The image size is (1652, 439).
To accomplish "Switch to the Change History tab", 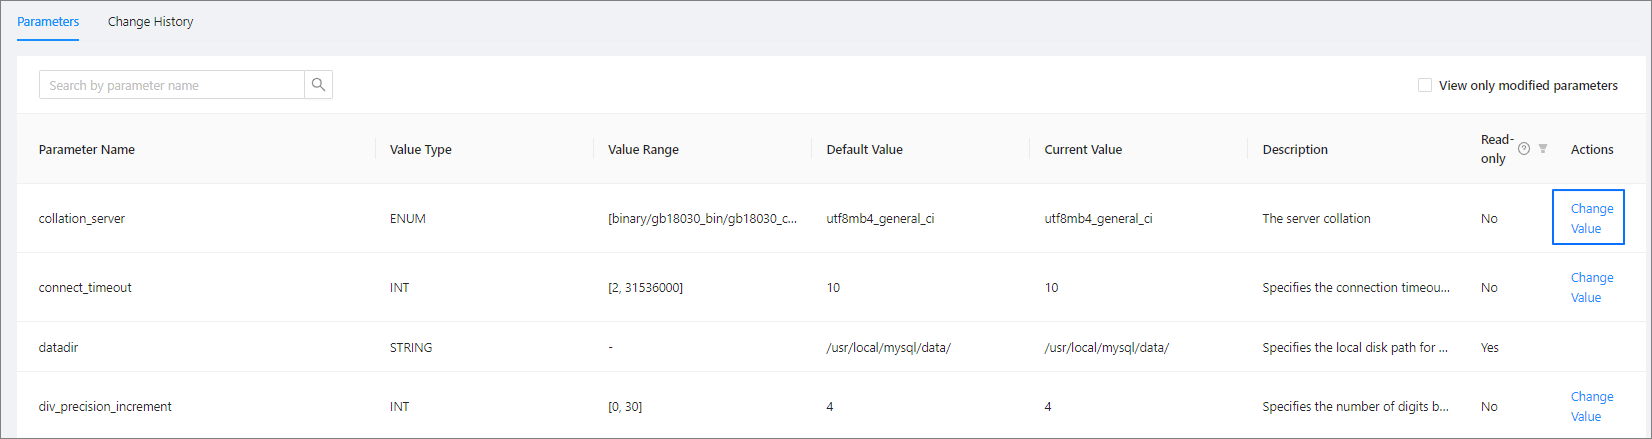I will point(150,22).
